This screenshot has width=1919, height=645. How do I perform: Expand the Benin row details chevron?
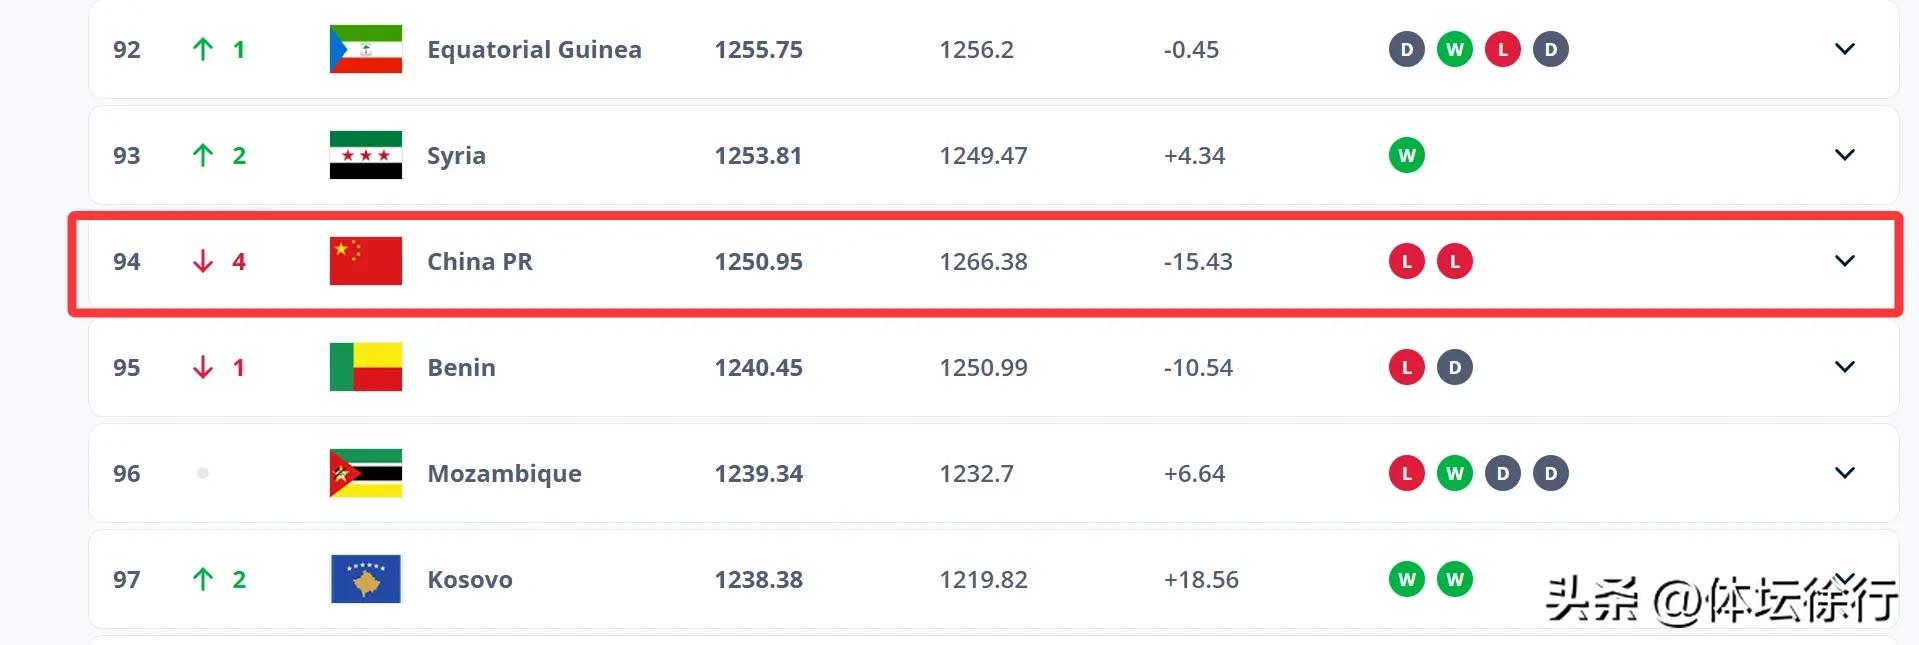[1845, 367]
